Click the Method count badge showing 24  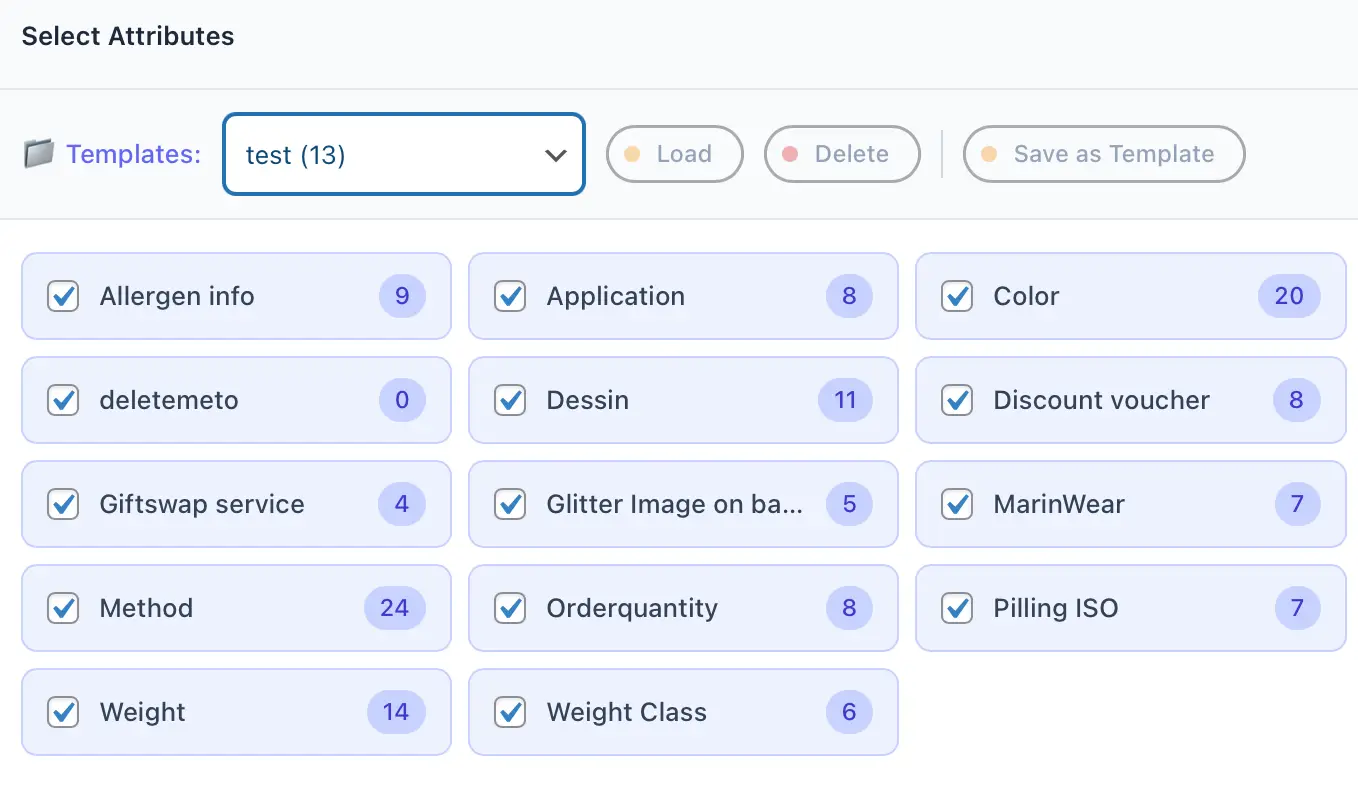point(394,608)
